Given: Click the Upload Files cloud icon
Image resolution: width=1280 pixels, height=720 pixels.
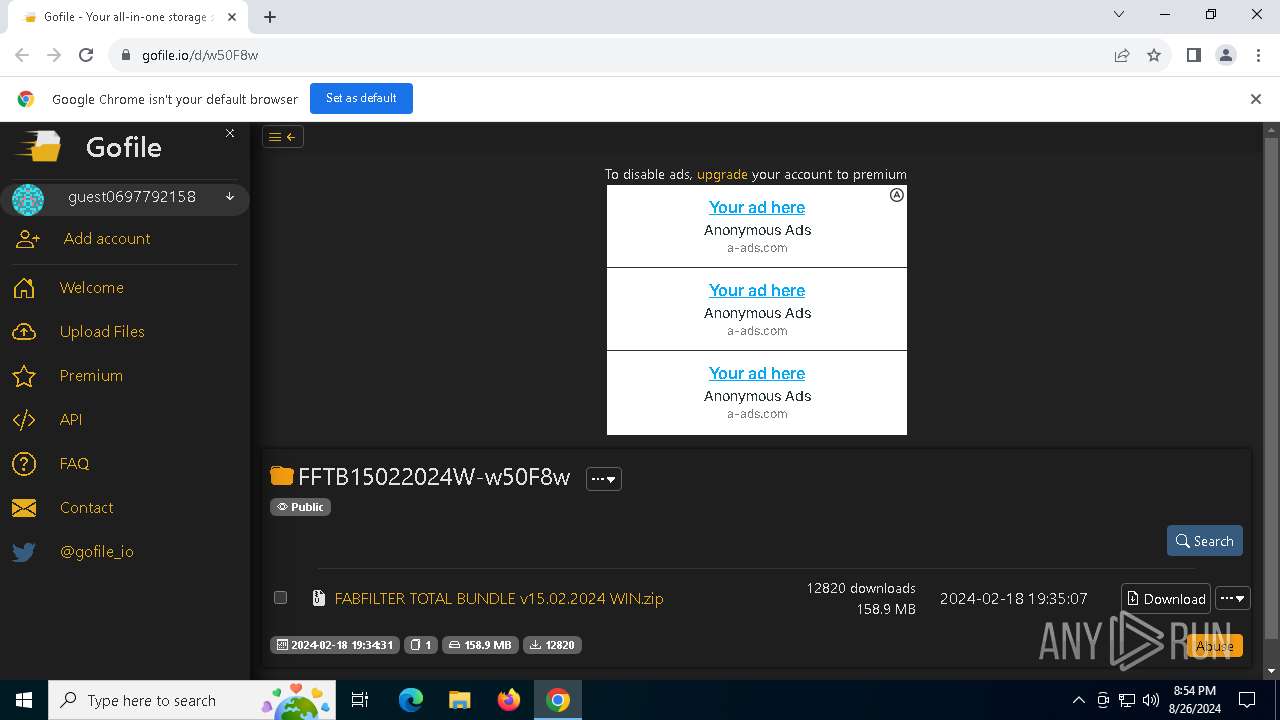Looking at the screenshot, I should point(24,332).
